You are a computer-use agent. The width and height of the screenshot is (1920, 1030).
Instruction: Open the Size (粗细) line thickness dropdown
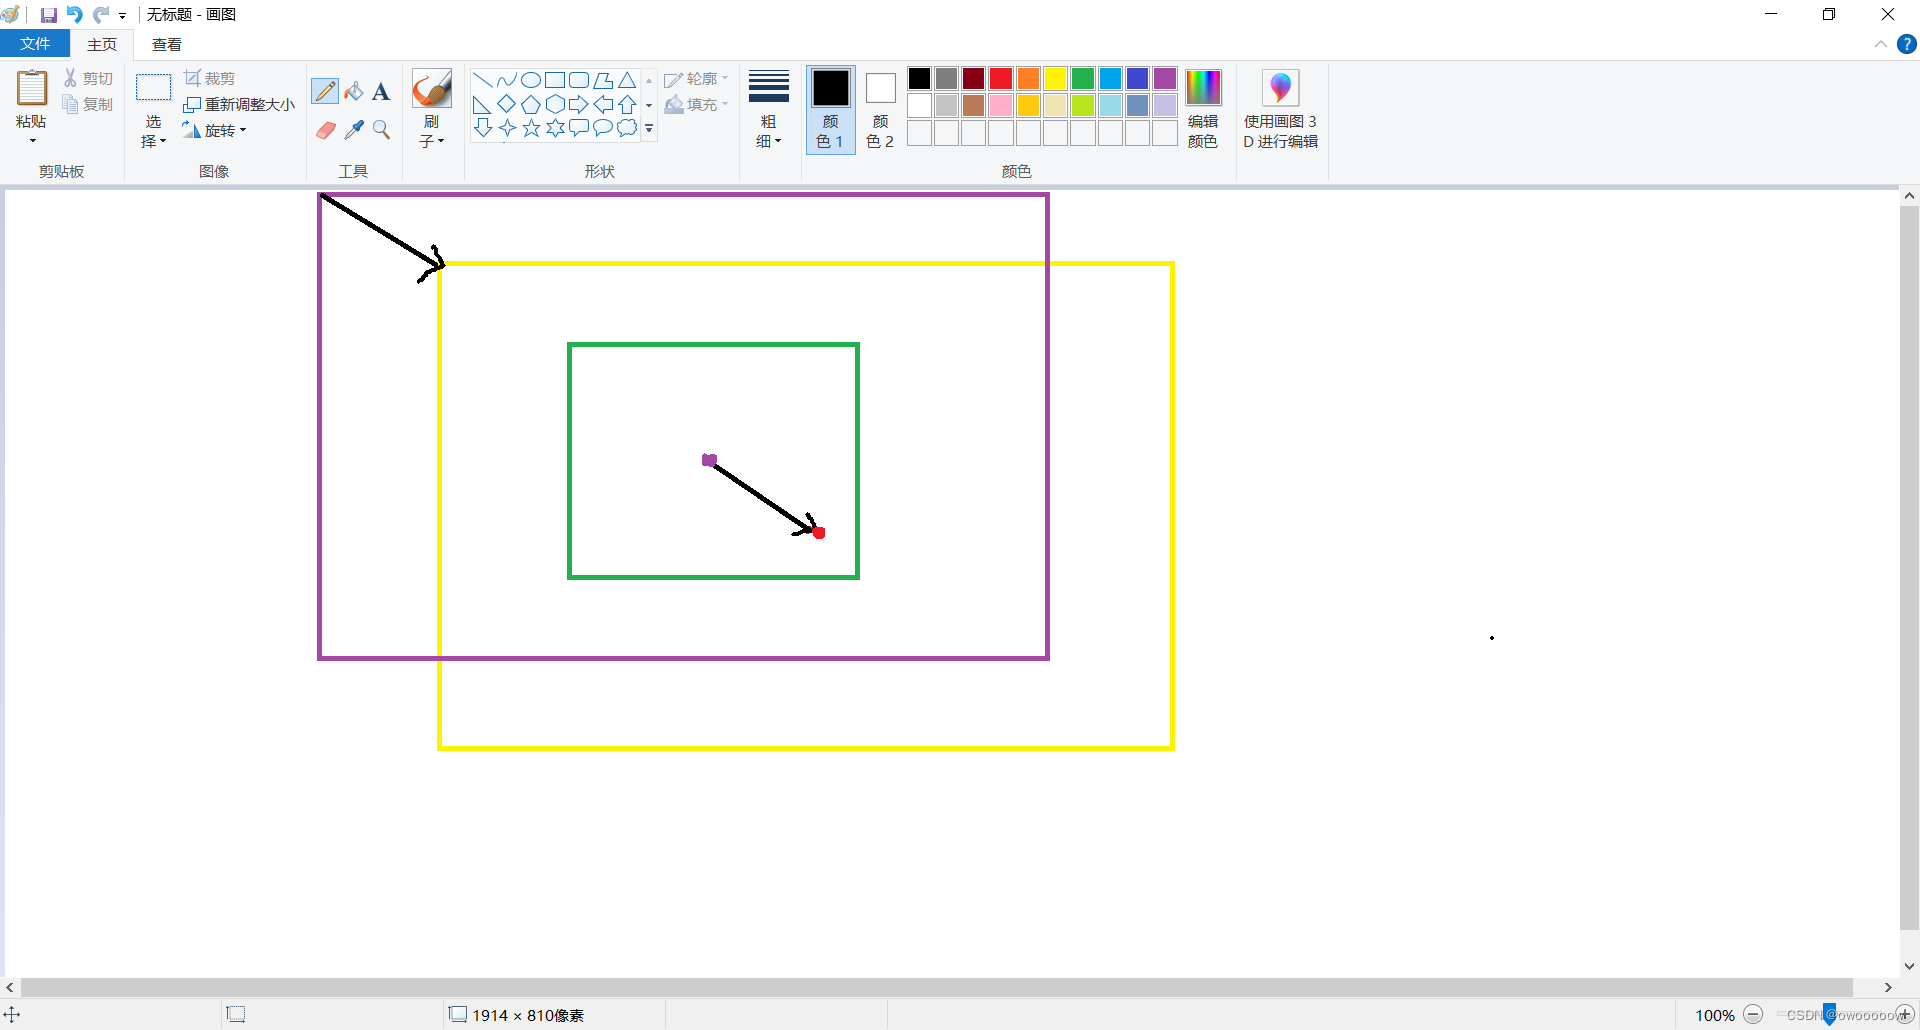click(x=769, y=109)
